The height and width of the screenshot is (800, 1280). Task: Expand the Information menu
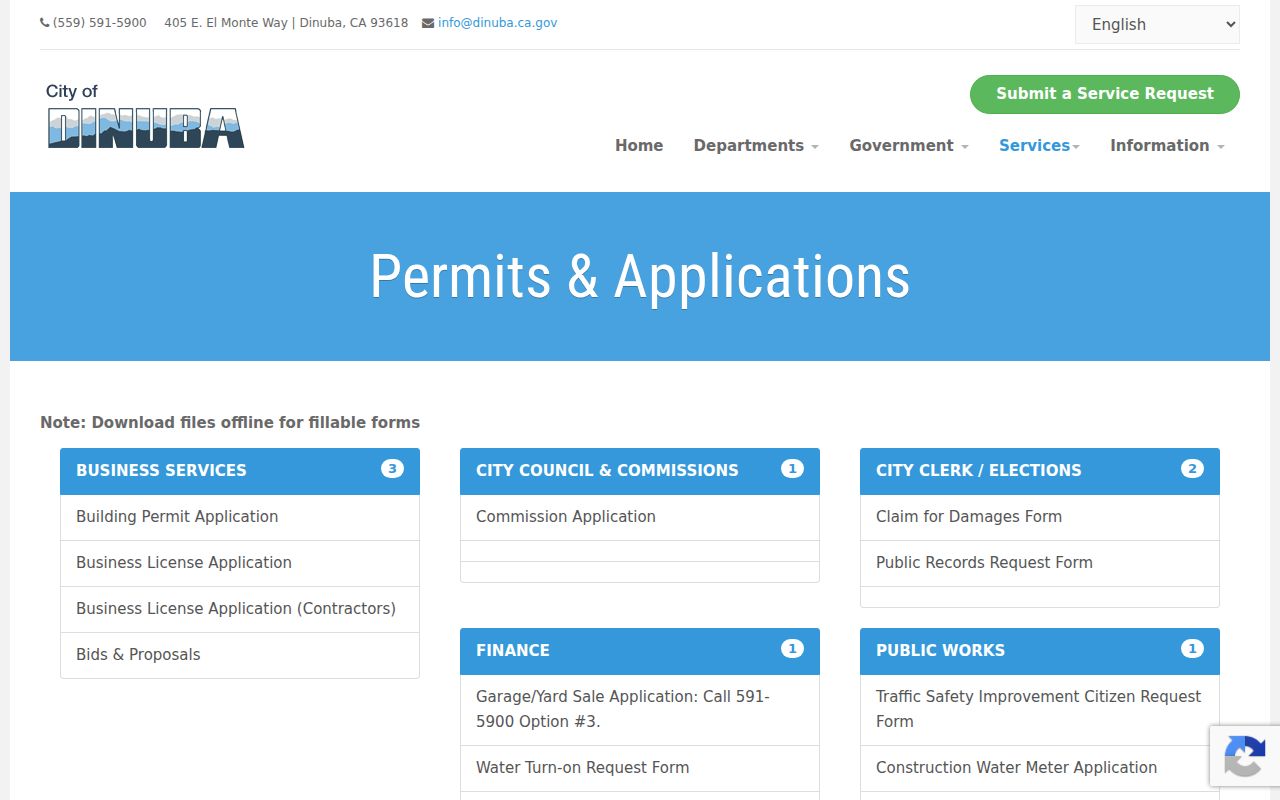click(x=1167, y=145)
